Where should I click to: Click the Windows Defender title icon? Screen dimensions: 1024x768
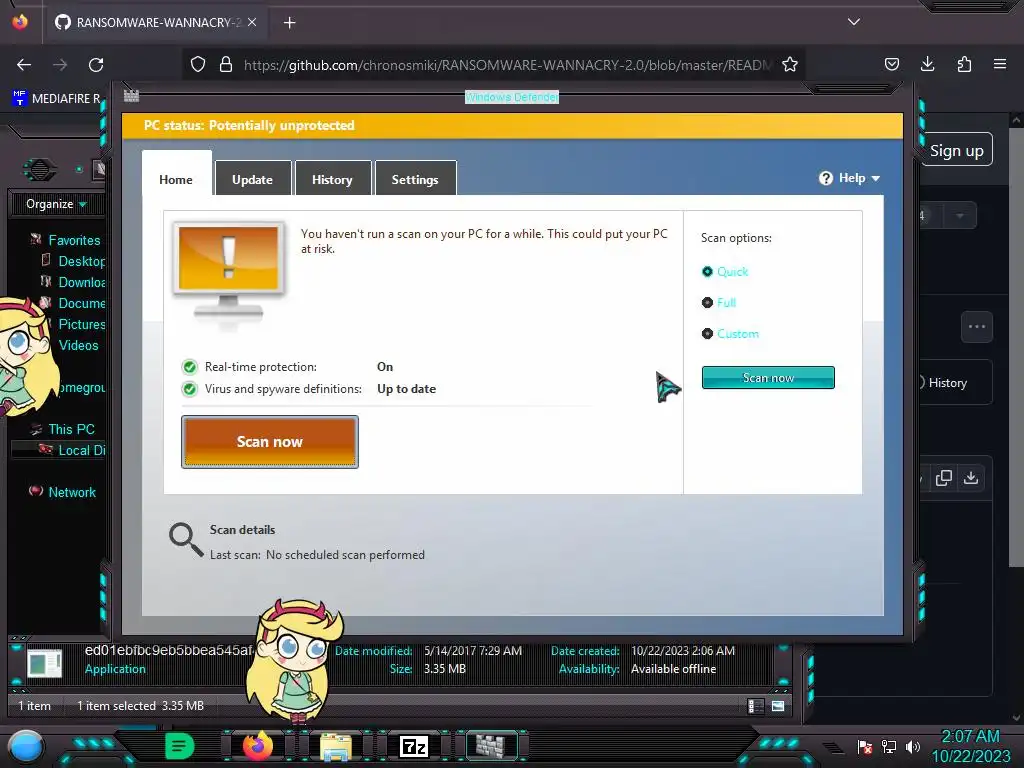(131, 96)
